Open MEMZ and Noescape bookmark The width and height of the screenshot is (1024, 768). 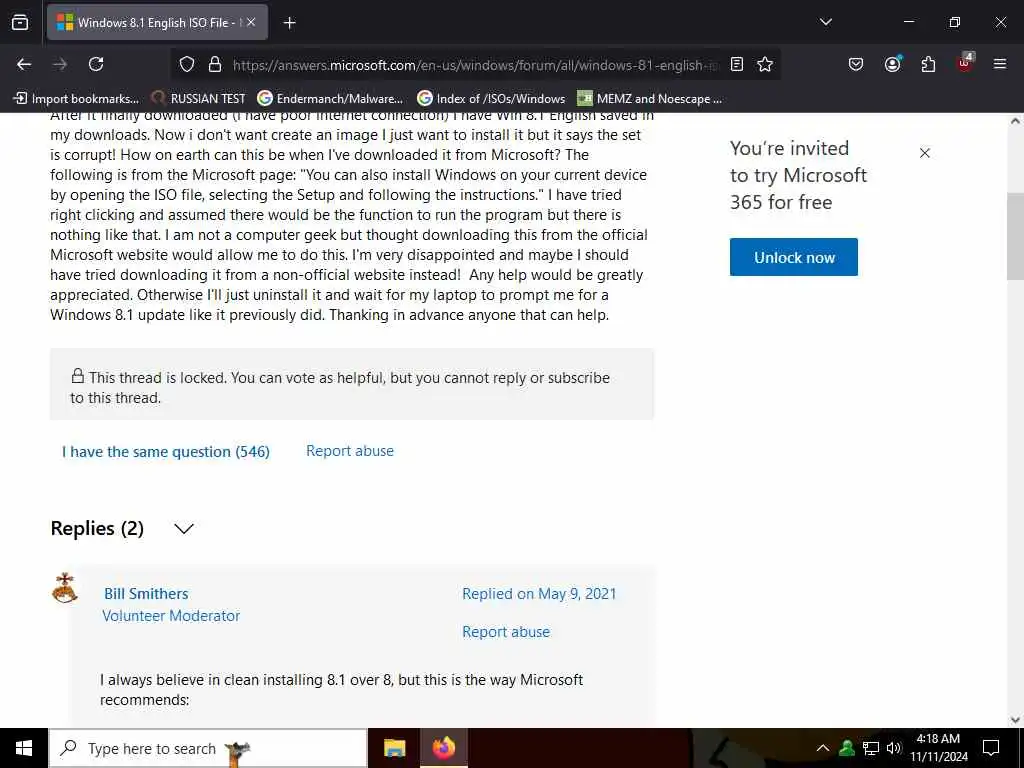pos(650,99)
